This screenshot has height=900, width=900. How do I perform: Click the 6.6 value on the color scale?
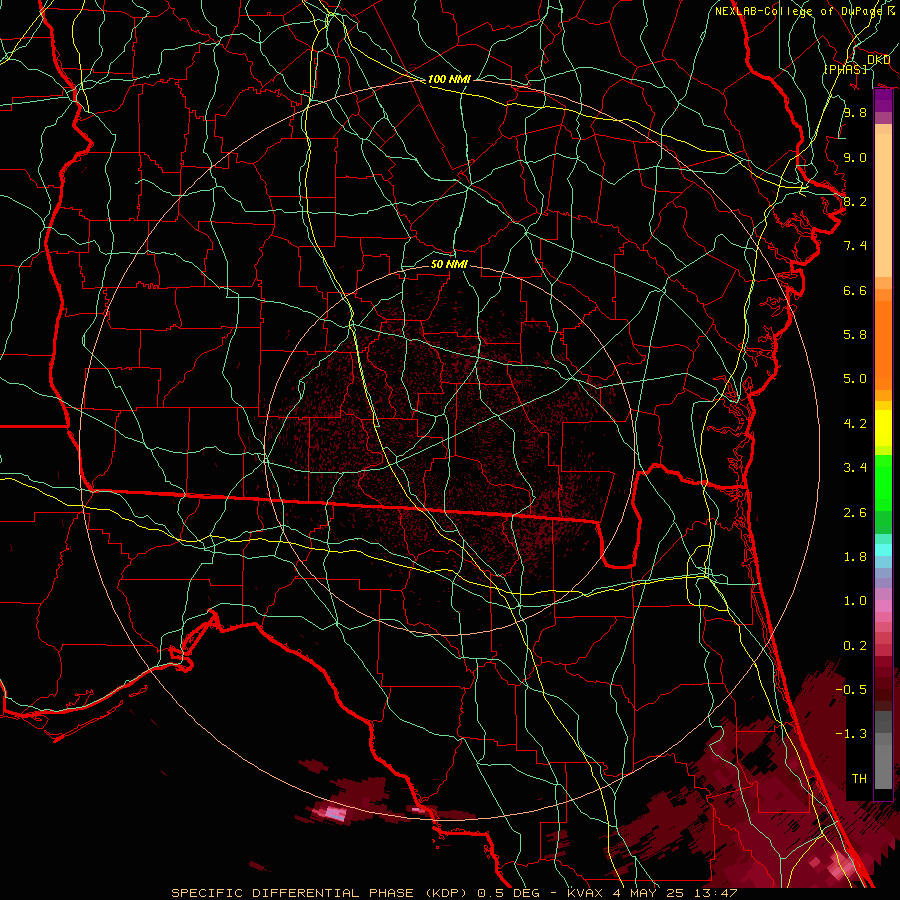click(855, 290)
